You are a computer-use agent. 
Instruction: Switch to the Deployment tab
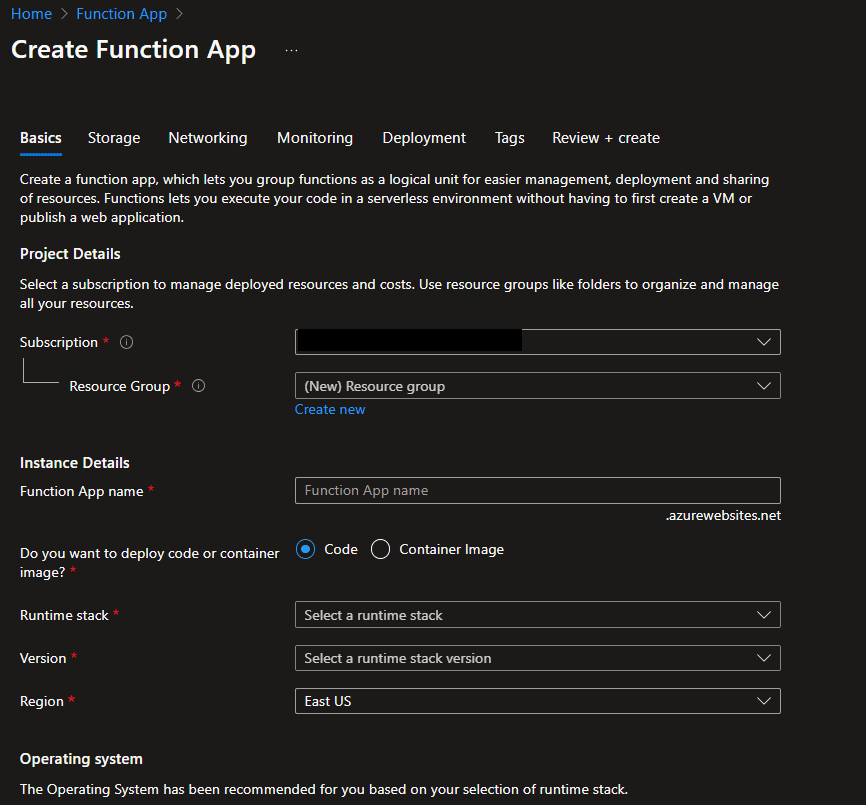pyautogui.click(x=424, y=138)
